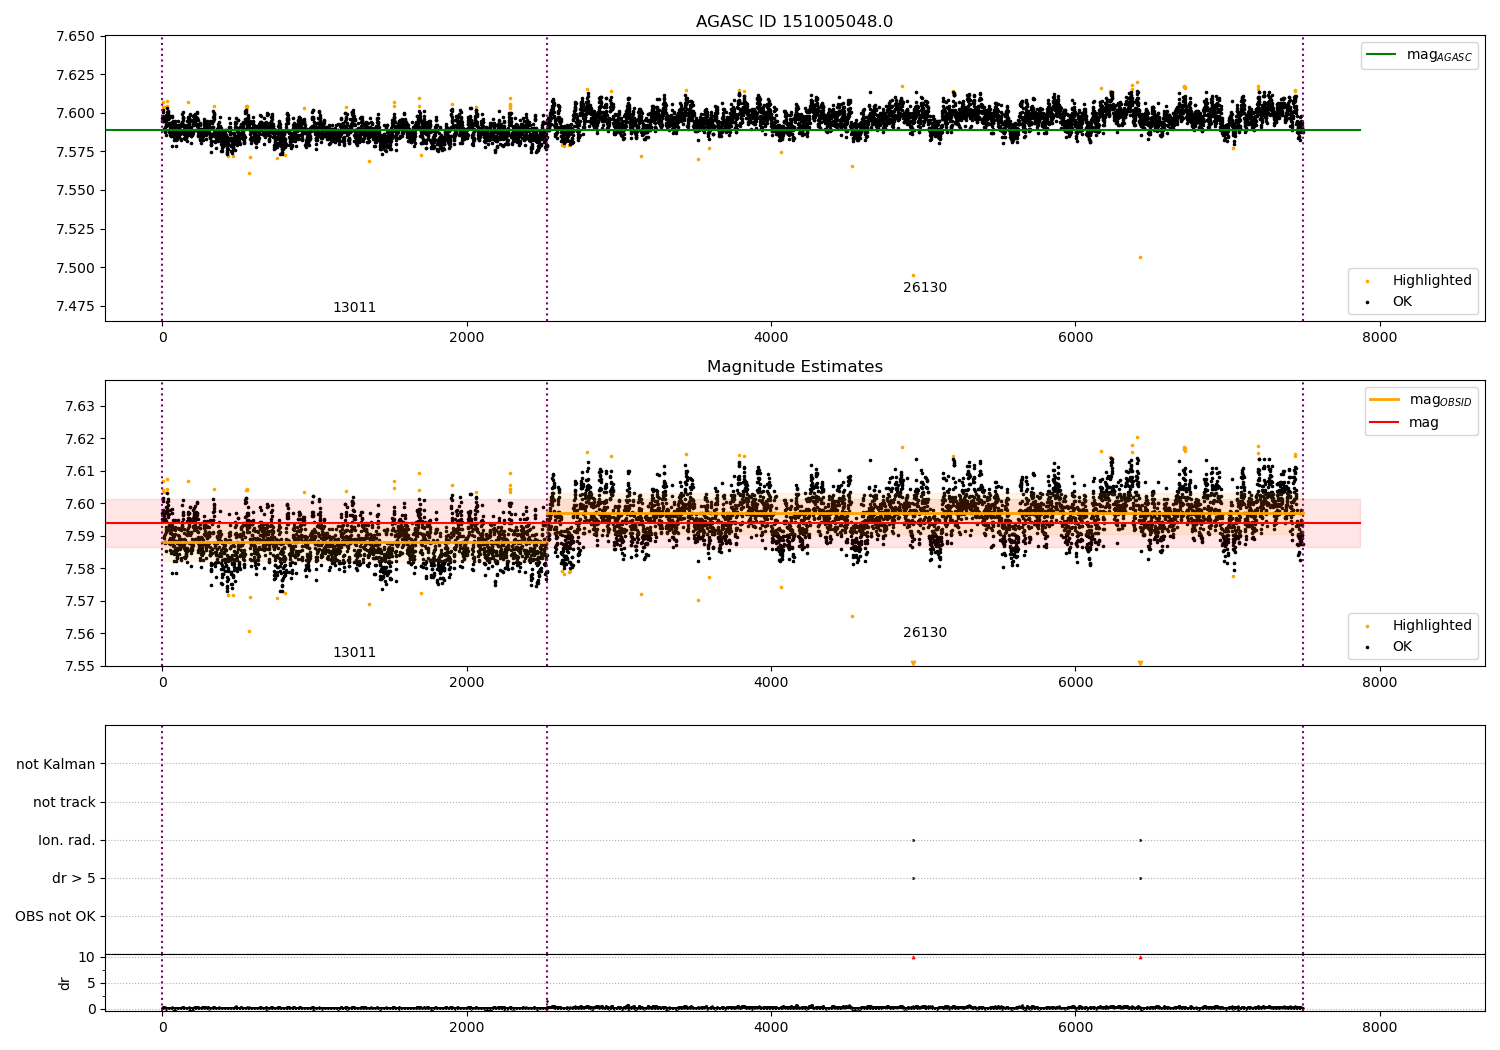This screenshot has width=1500, height=1050.
Task: Click the orange mag OBSID legend line
Action: [x=1385, y=399]
